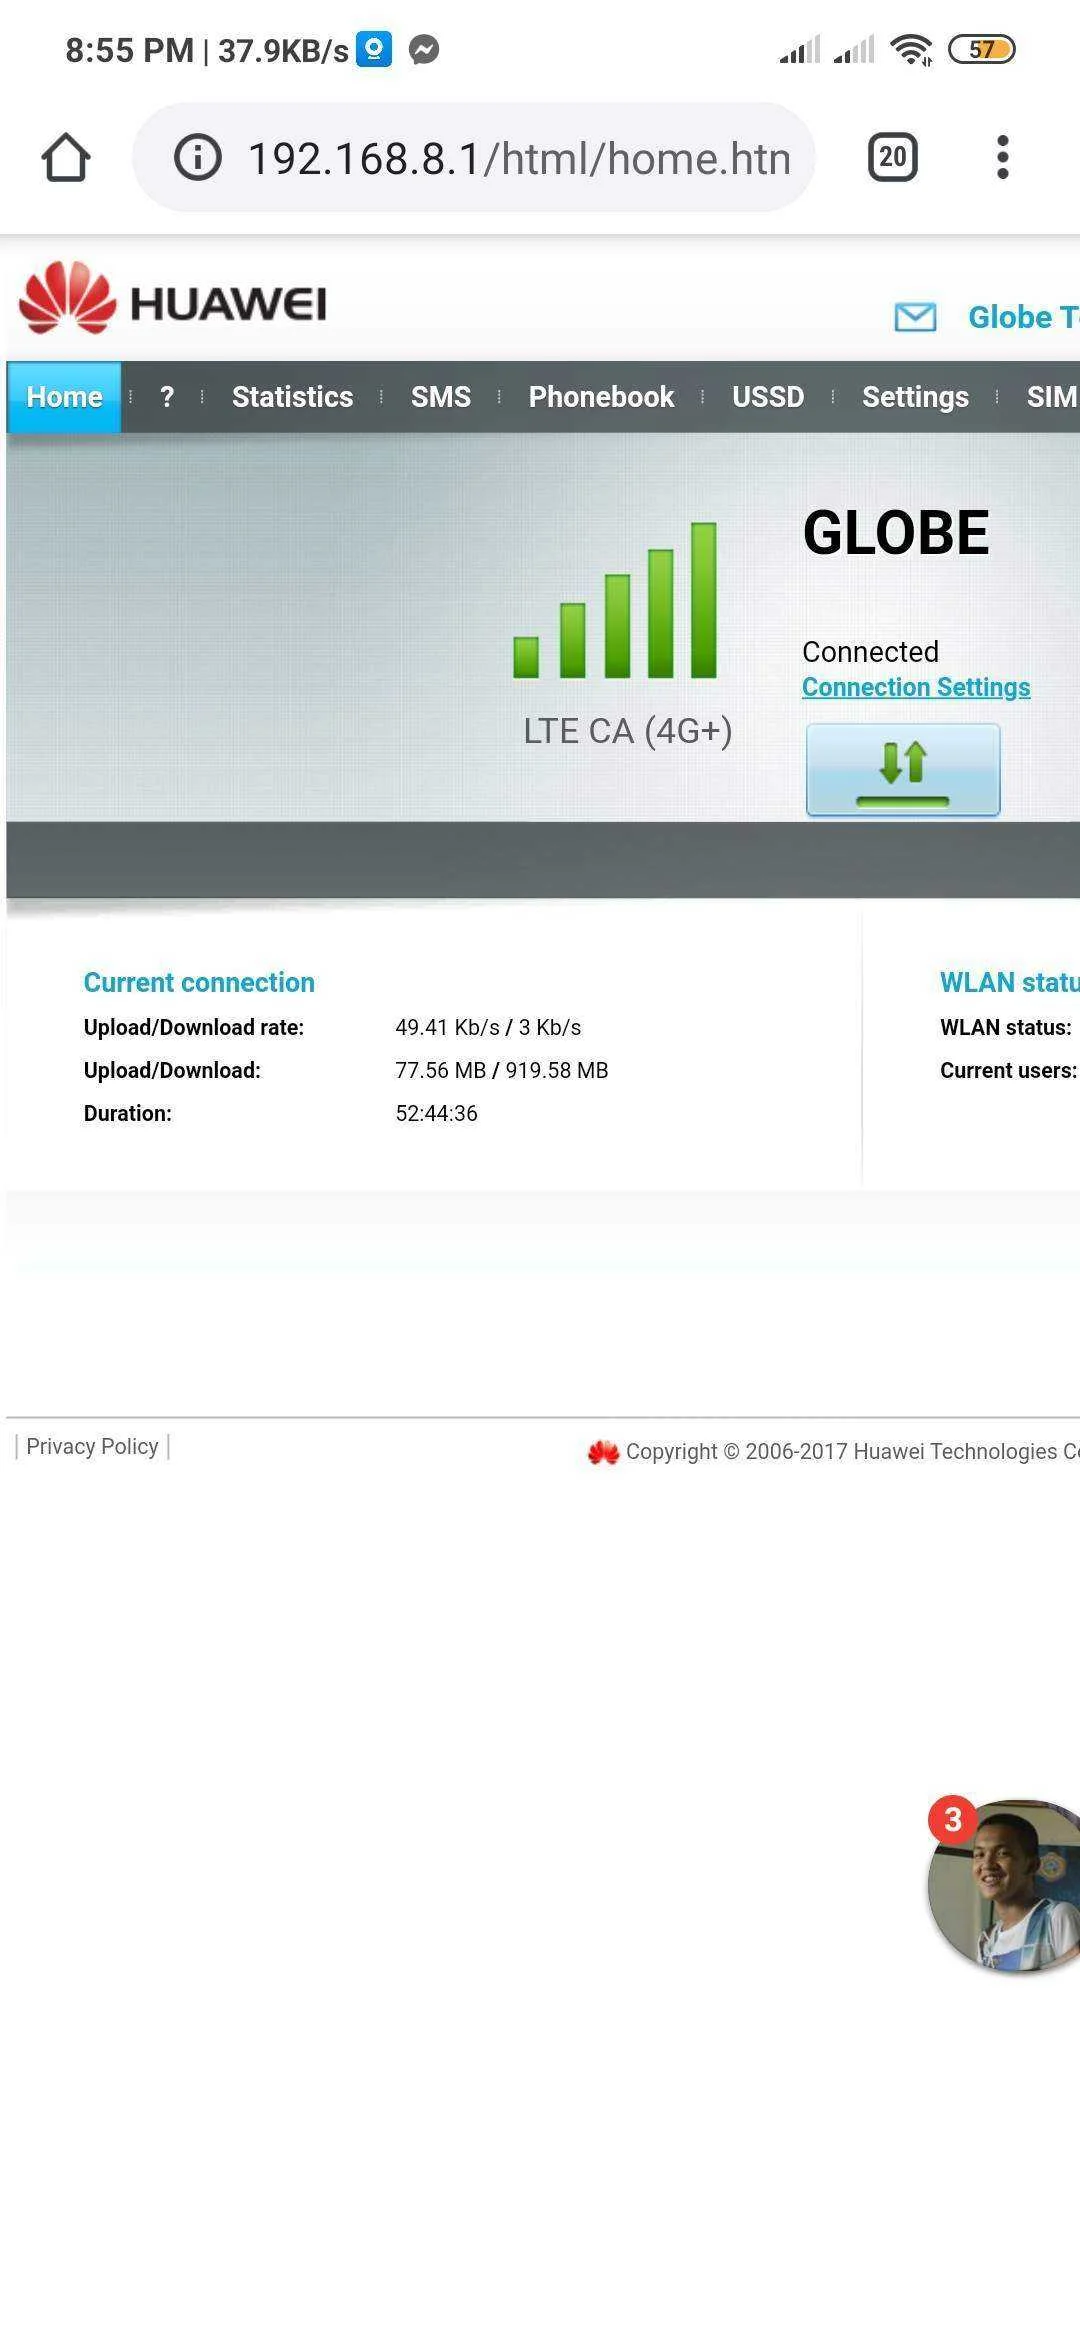Click the data connection toggle button

[x=903, y=770]
